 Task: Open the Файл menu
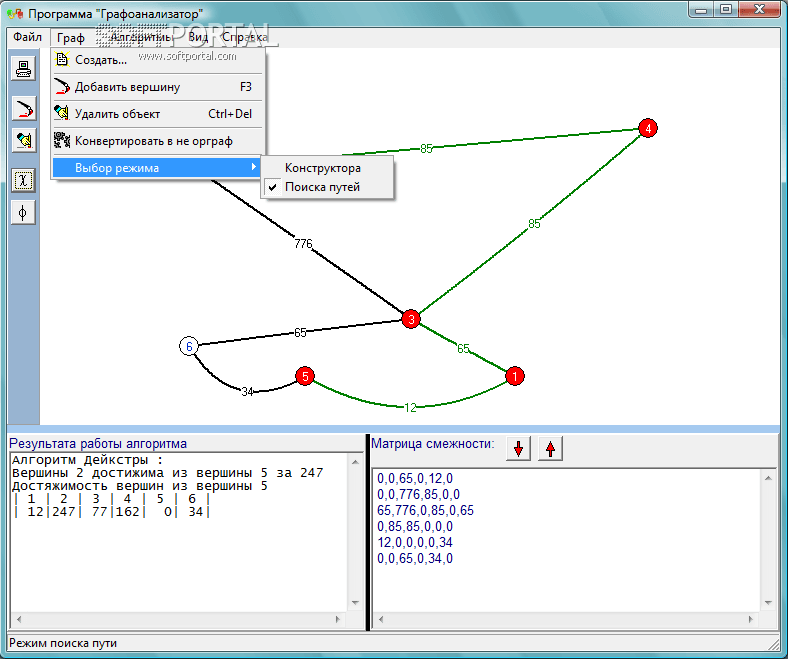28,37
